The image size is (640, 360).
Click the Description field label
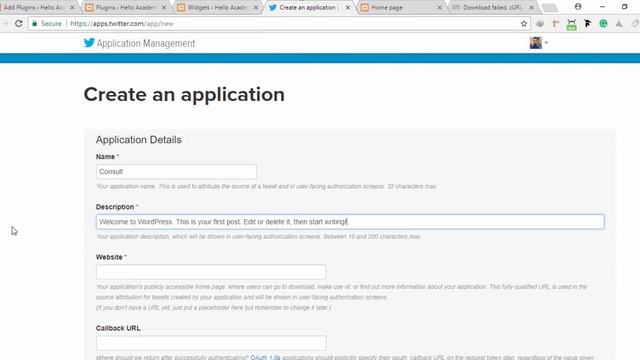pyautogui.click(x=115, y=207)
